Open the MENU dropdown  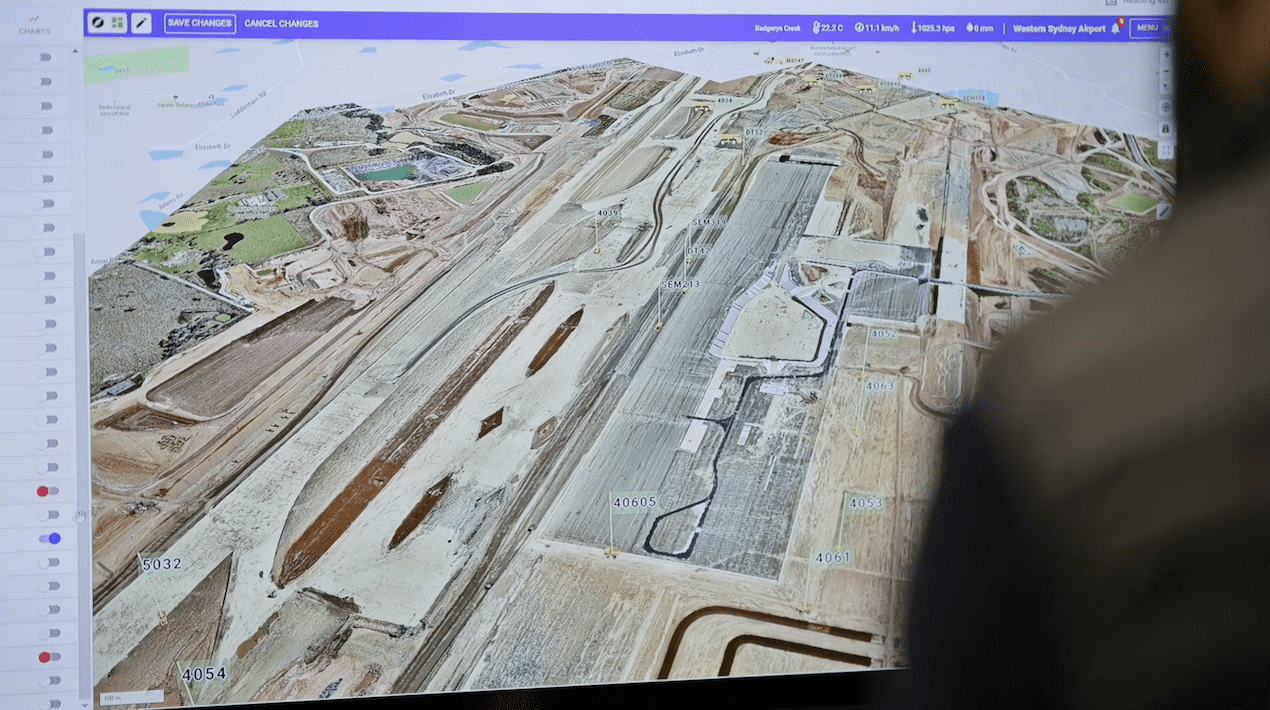(x=1148, y=28)
